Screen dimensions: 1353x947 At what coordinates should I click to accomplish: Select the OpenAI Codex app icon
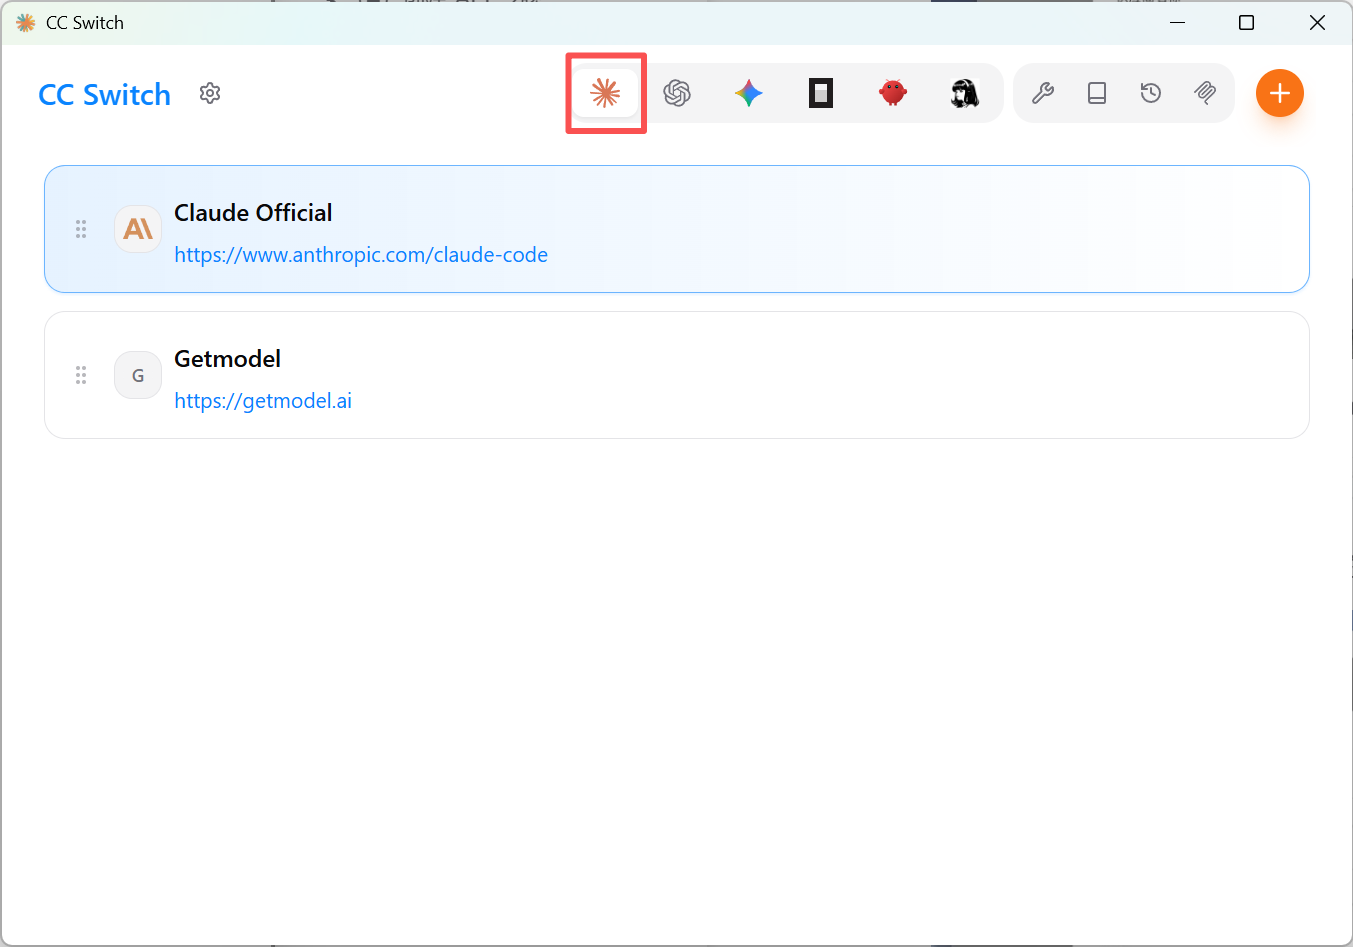click(677, 93)
